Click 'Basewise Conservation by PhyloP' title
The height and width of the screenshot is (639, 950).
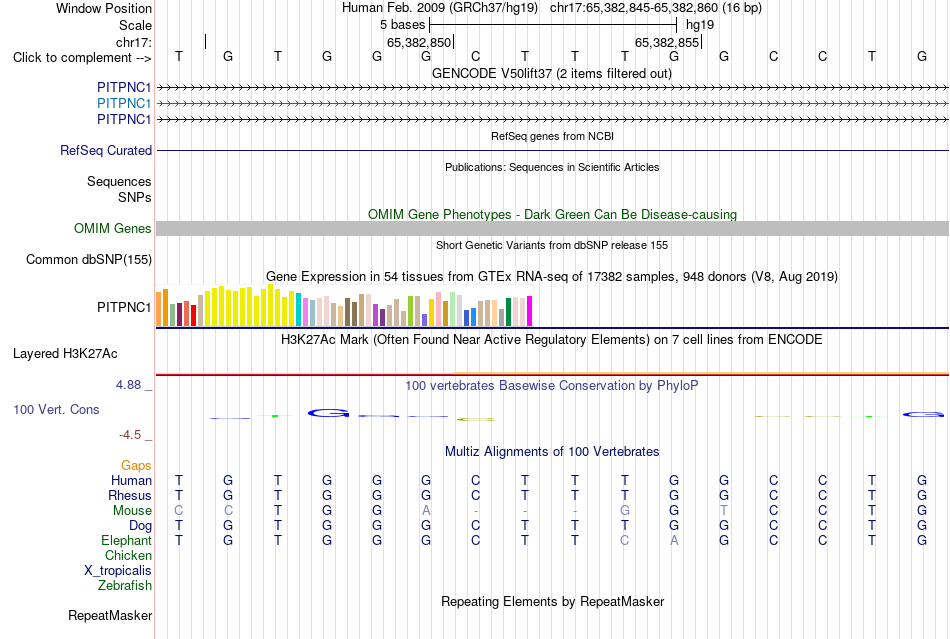coord(551,385)
